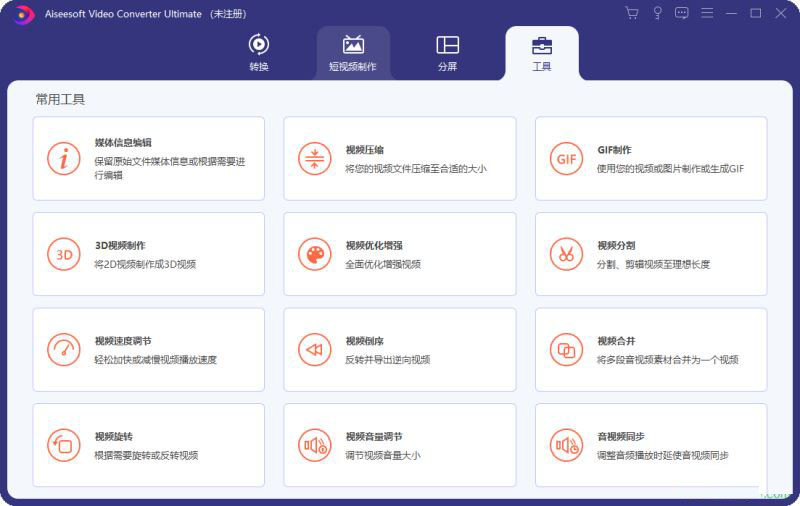Screen dimensions: 800x506
Task: Click the register key icon
Action: coord(657,13)
